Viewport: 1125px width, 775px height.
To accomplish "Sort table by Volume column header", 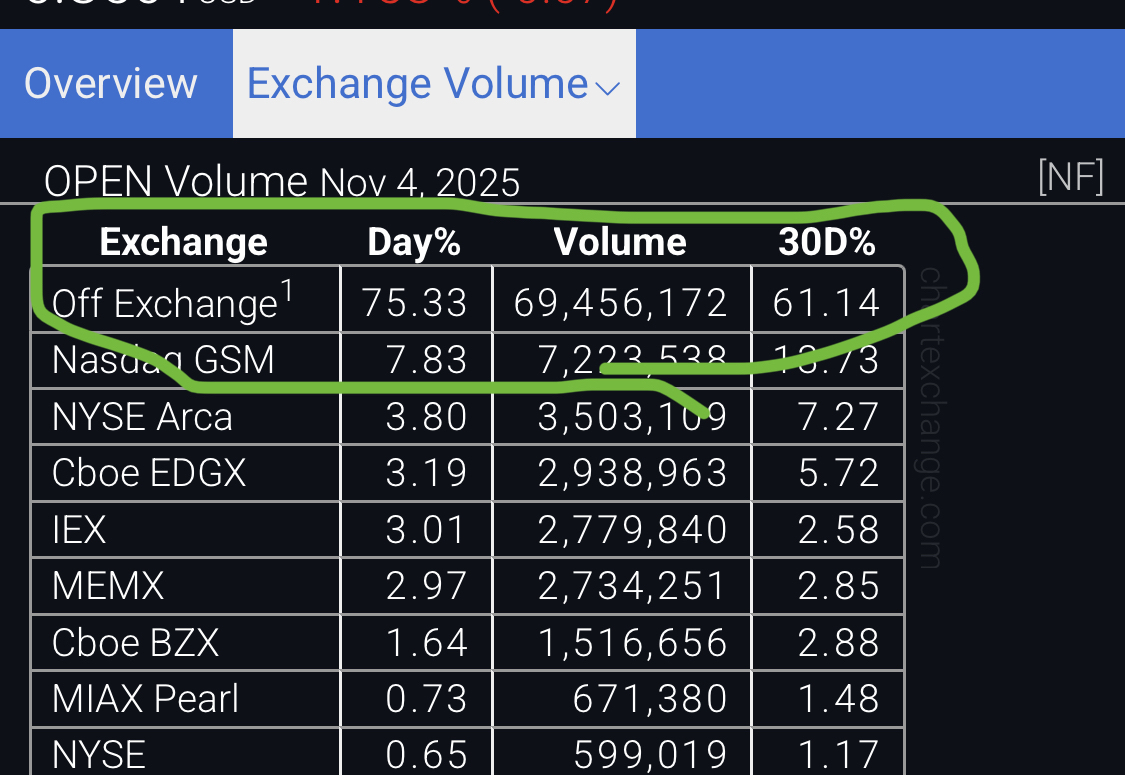I will point(620,242).
